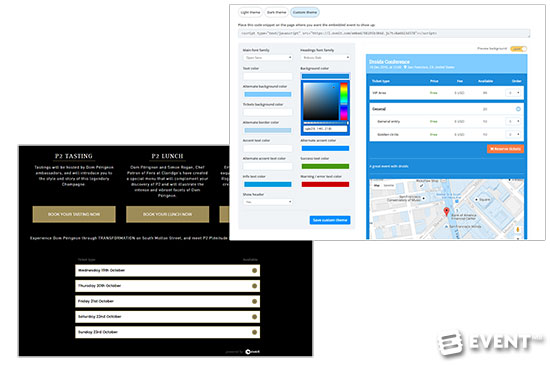Click the rainbow hue strip in color picker
The image size is (550, 365).
pos(344,101)
